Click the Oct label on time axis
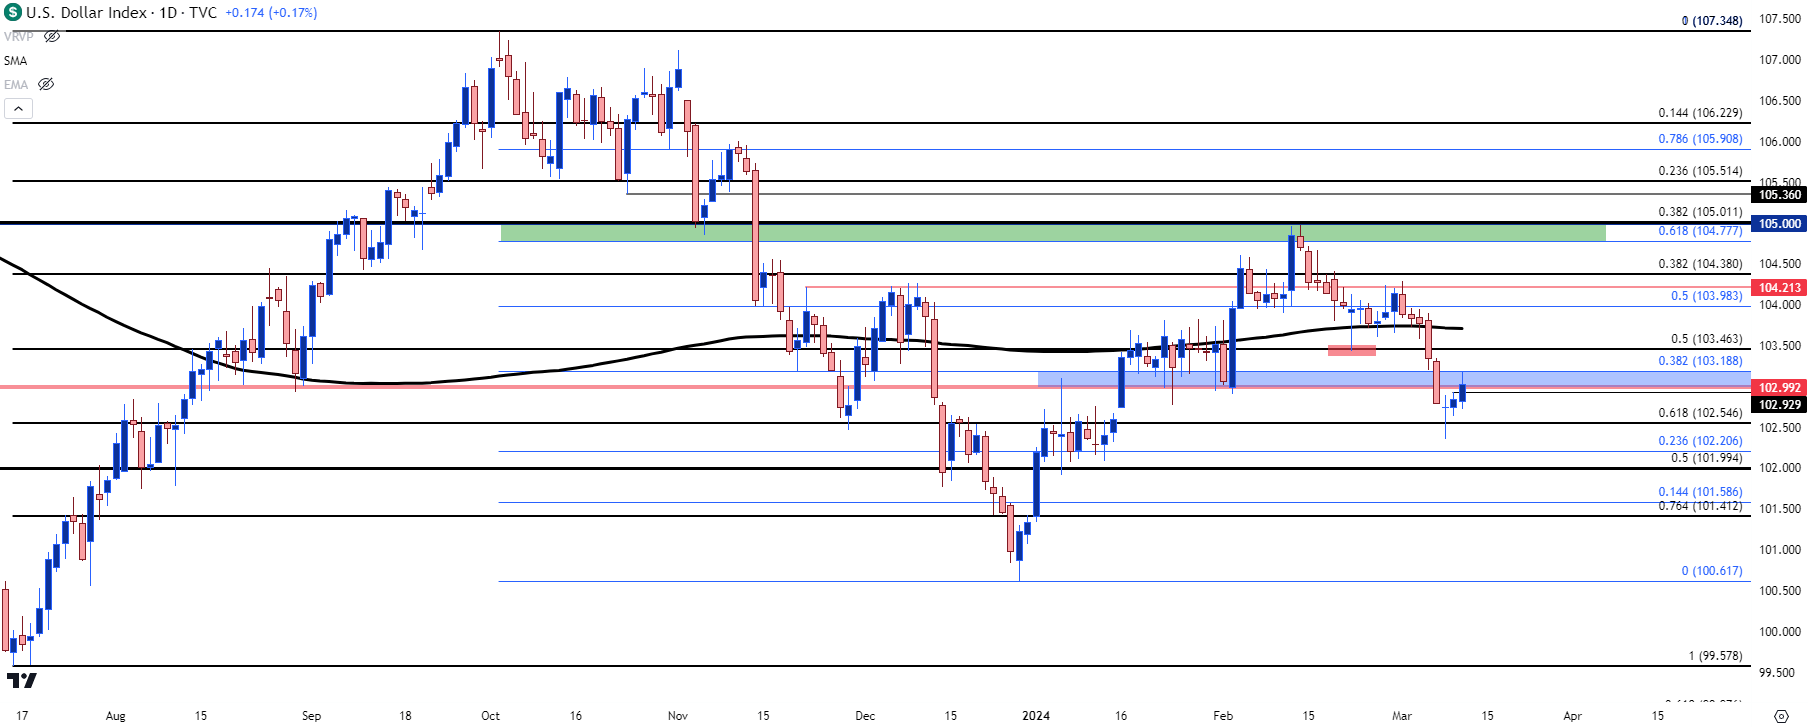Viewport: 1808px width, 727px height. click(490, 716)
